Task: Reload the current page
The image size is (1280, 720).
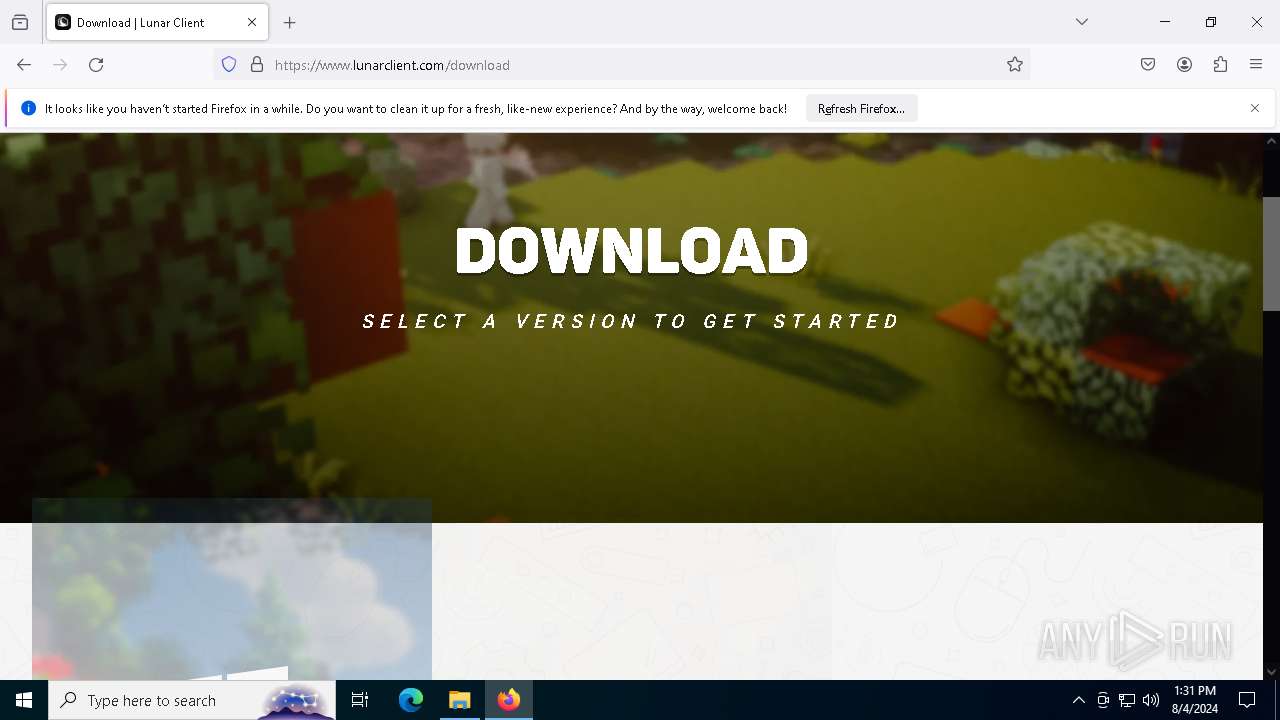Action: point(96,65)
